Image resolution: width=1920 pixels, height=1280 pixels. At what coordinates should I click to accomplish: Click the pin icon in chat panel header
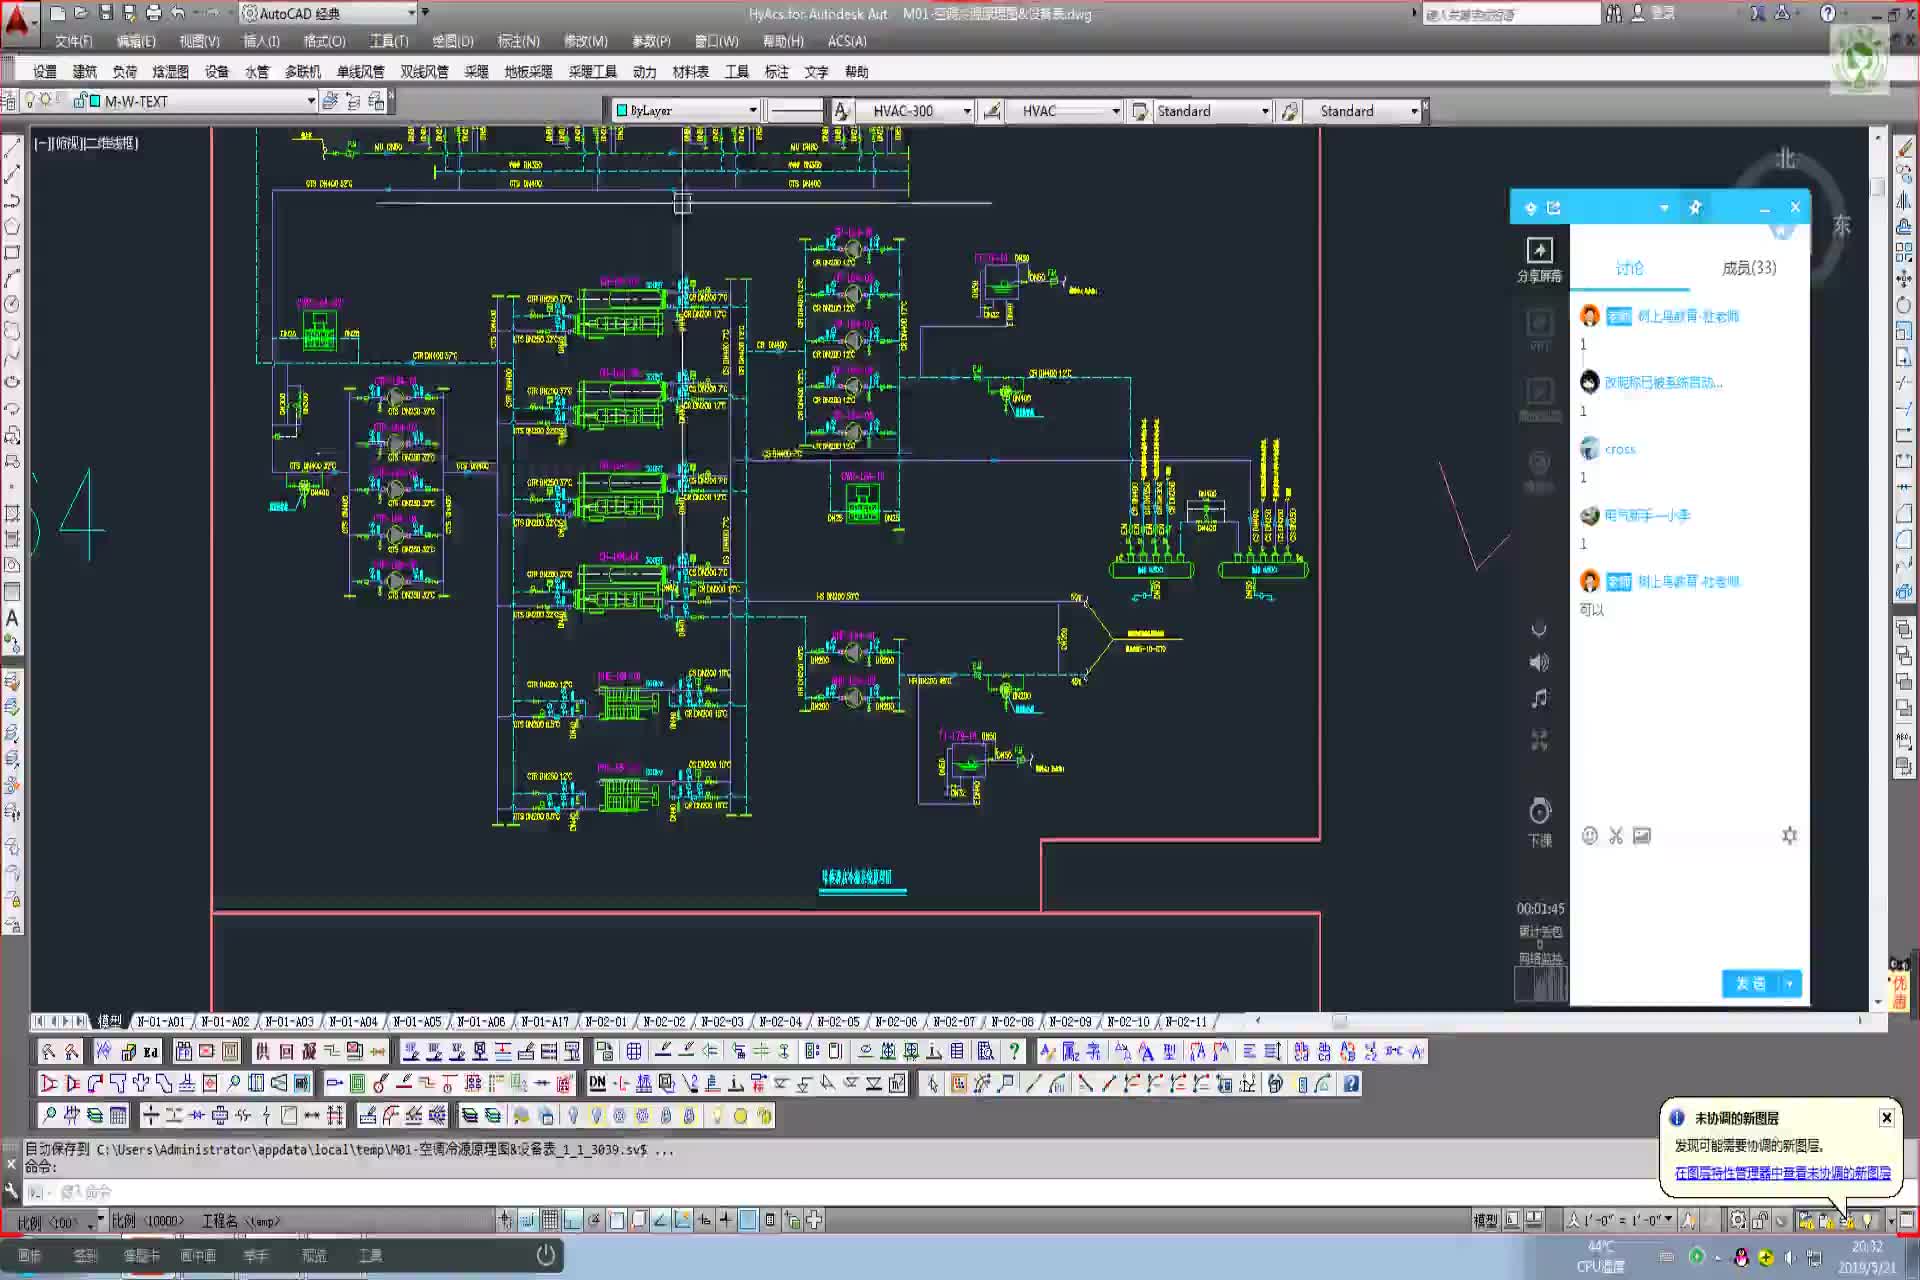point(1695,208)
